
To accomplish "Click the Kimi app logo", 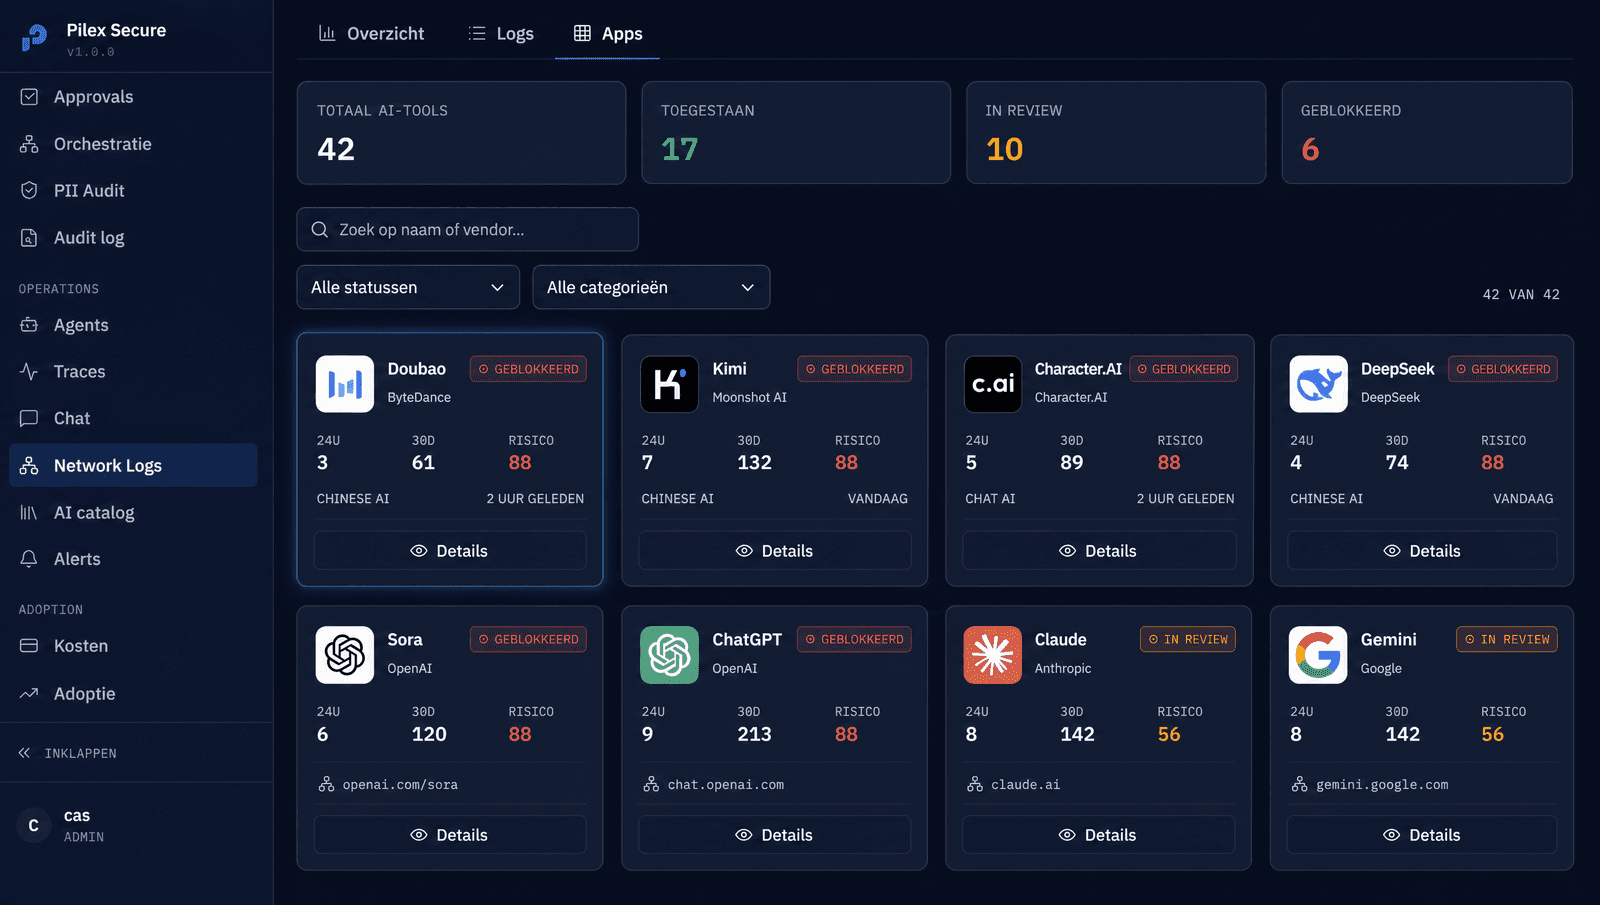I will coord(669,384).
